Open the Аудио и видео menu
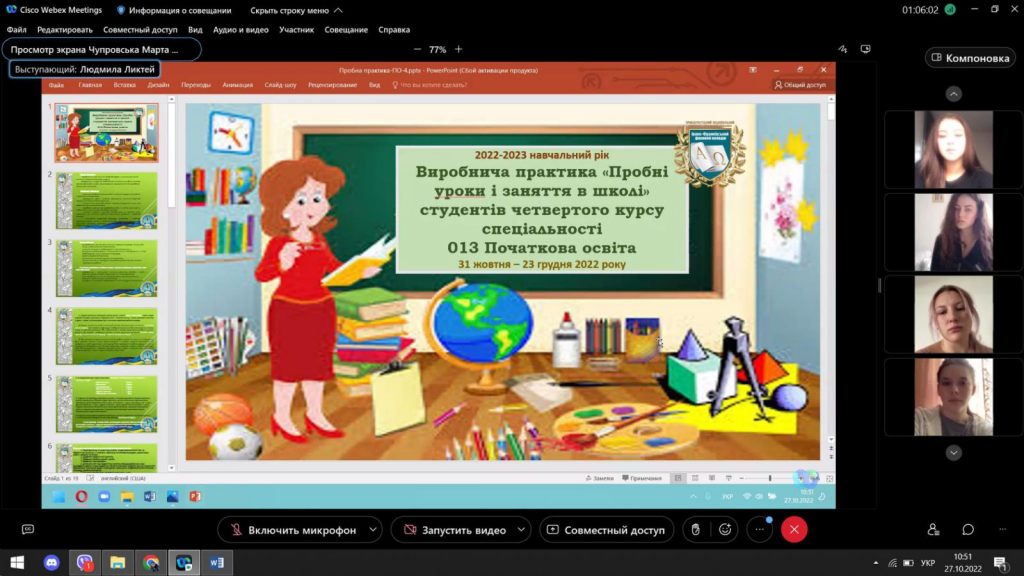The image size is (1024, 576). click(x=240, y=30)
